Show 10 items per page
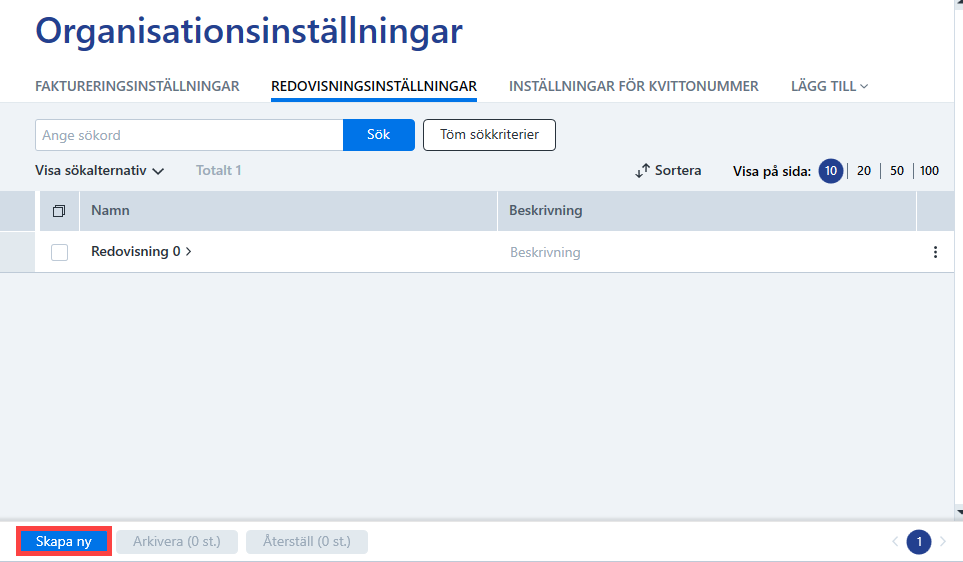The image size is (963, 562). pyautogui.click(x=830, y=171)
